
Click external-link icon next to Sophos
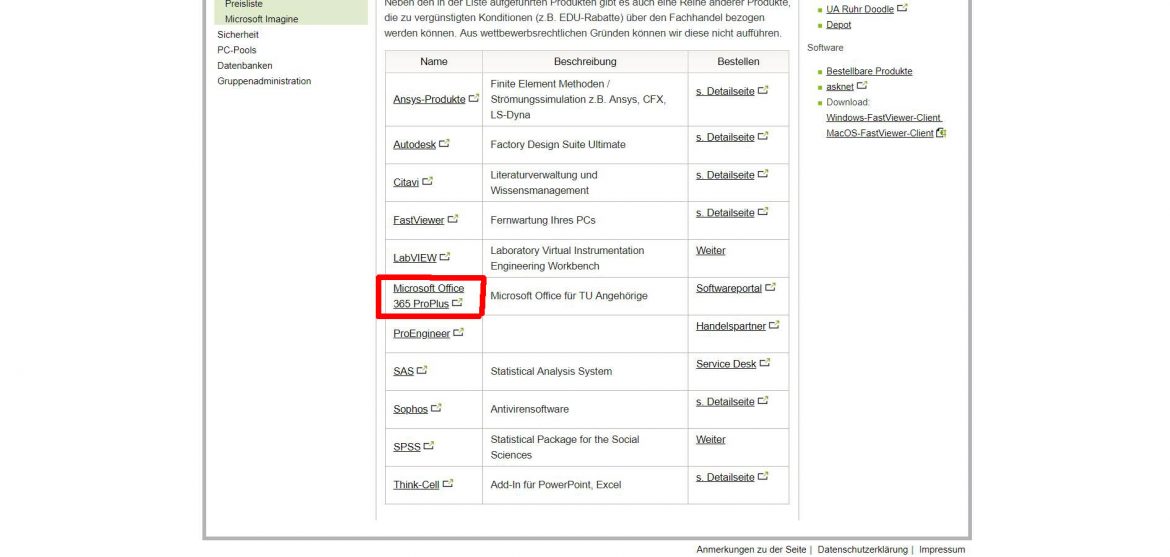pos(437,408)
